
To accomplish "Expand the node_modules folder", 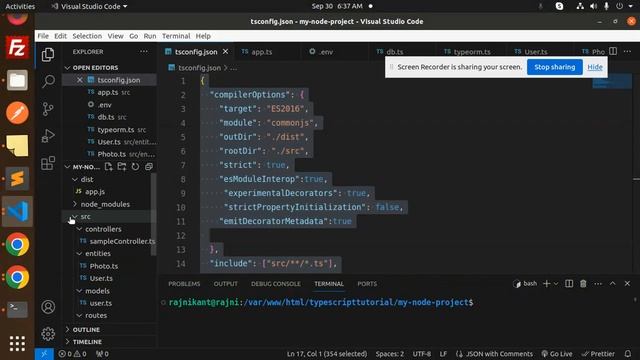I will tap(75, 204).
